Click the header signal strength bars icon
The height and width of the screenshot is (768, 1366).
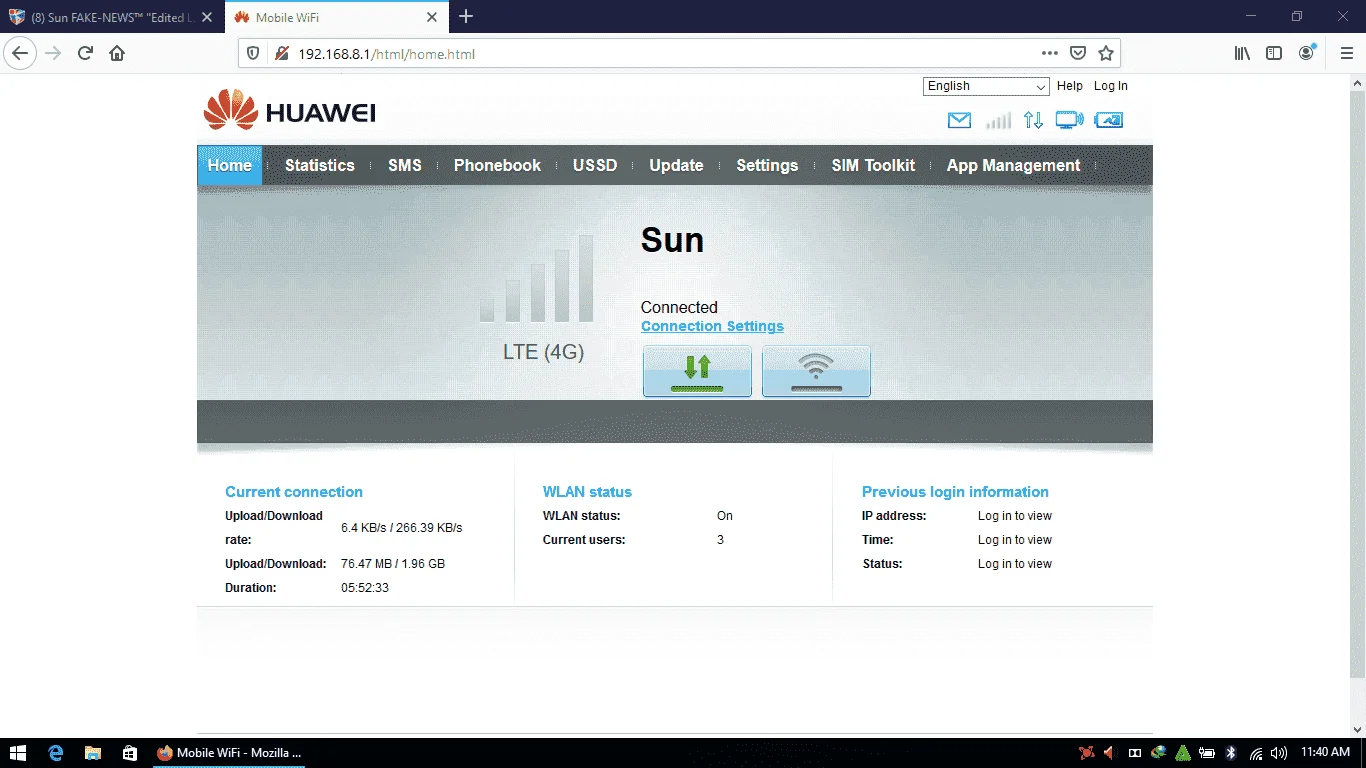click(x=998, y=120)
